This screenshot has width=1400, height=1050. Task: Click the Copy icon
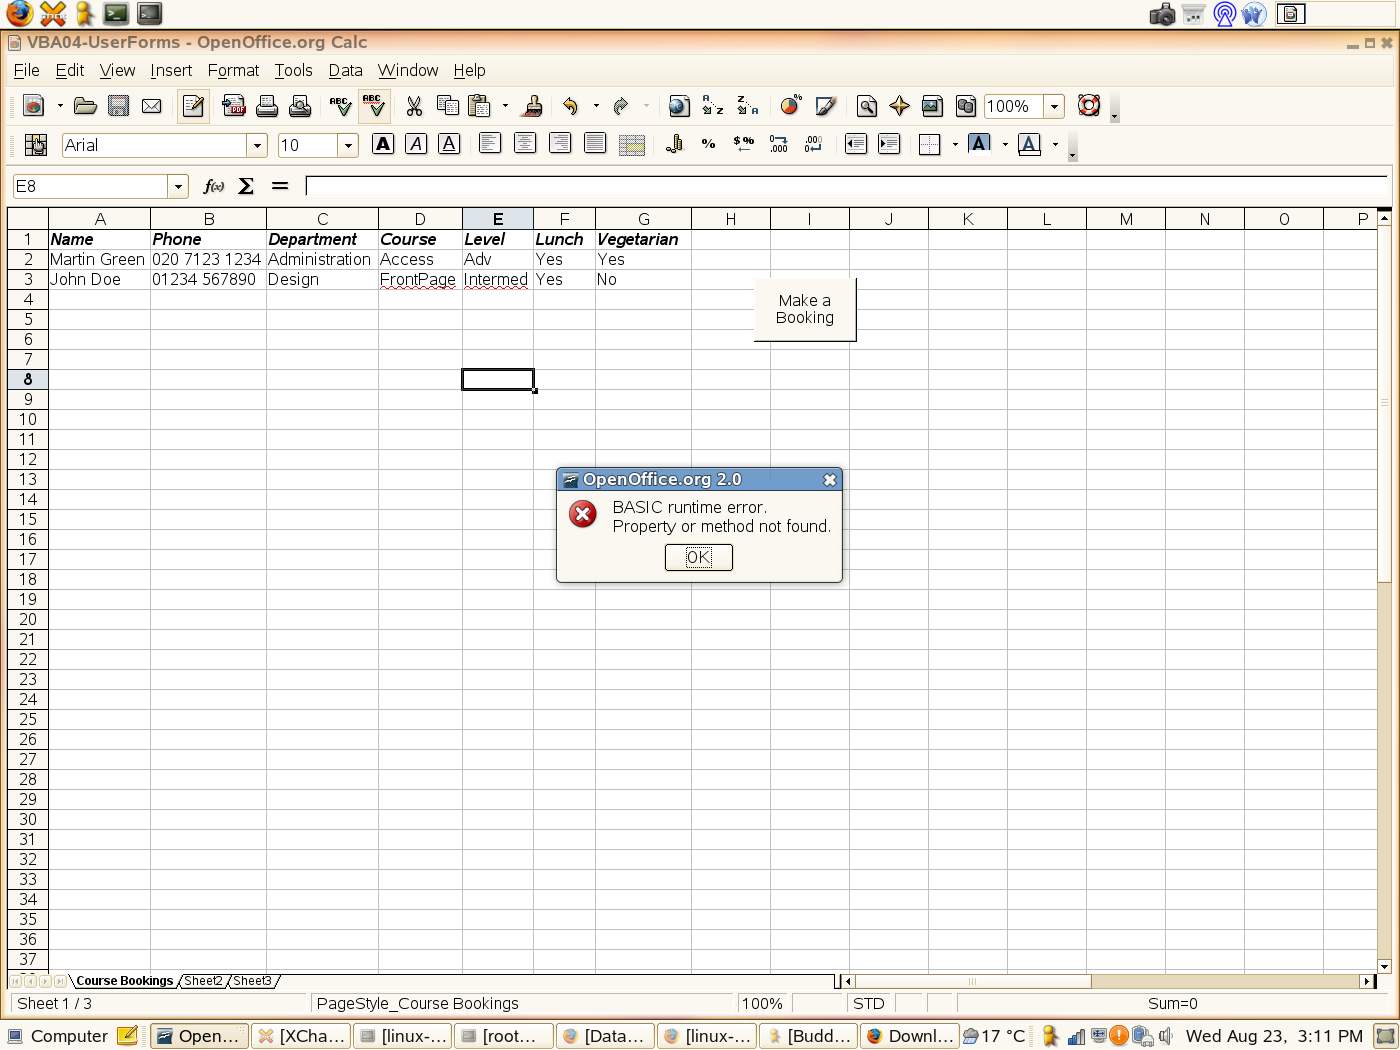(x=447, y=106)
